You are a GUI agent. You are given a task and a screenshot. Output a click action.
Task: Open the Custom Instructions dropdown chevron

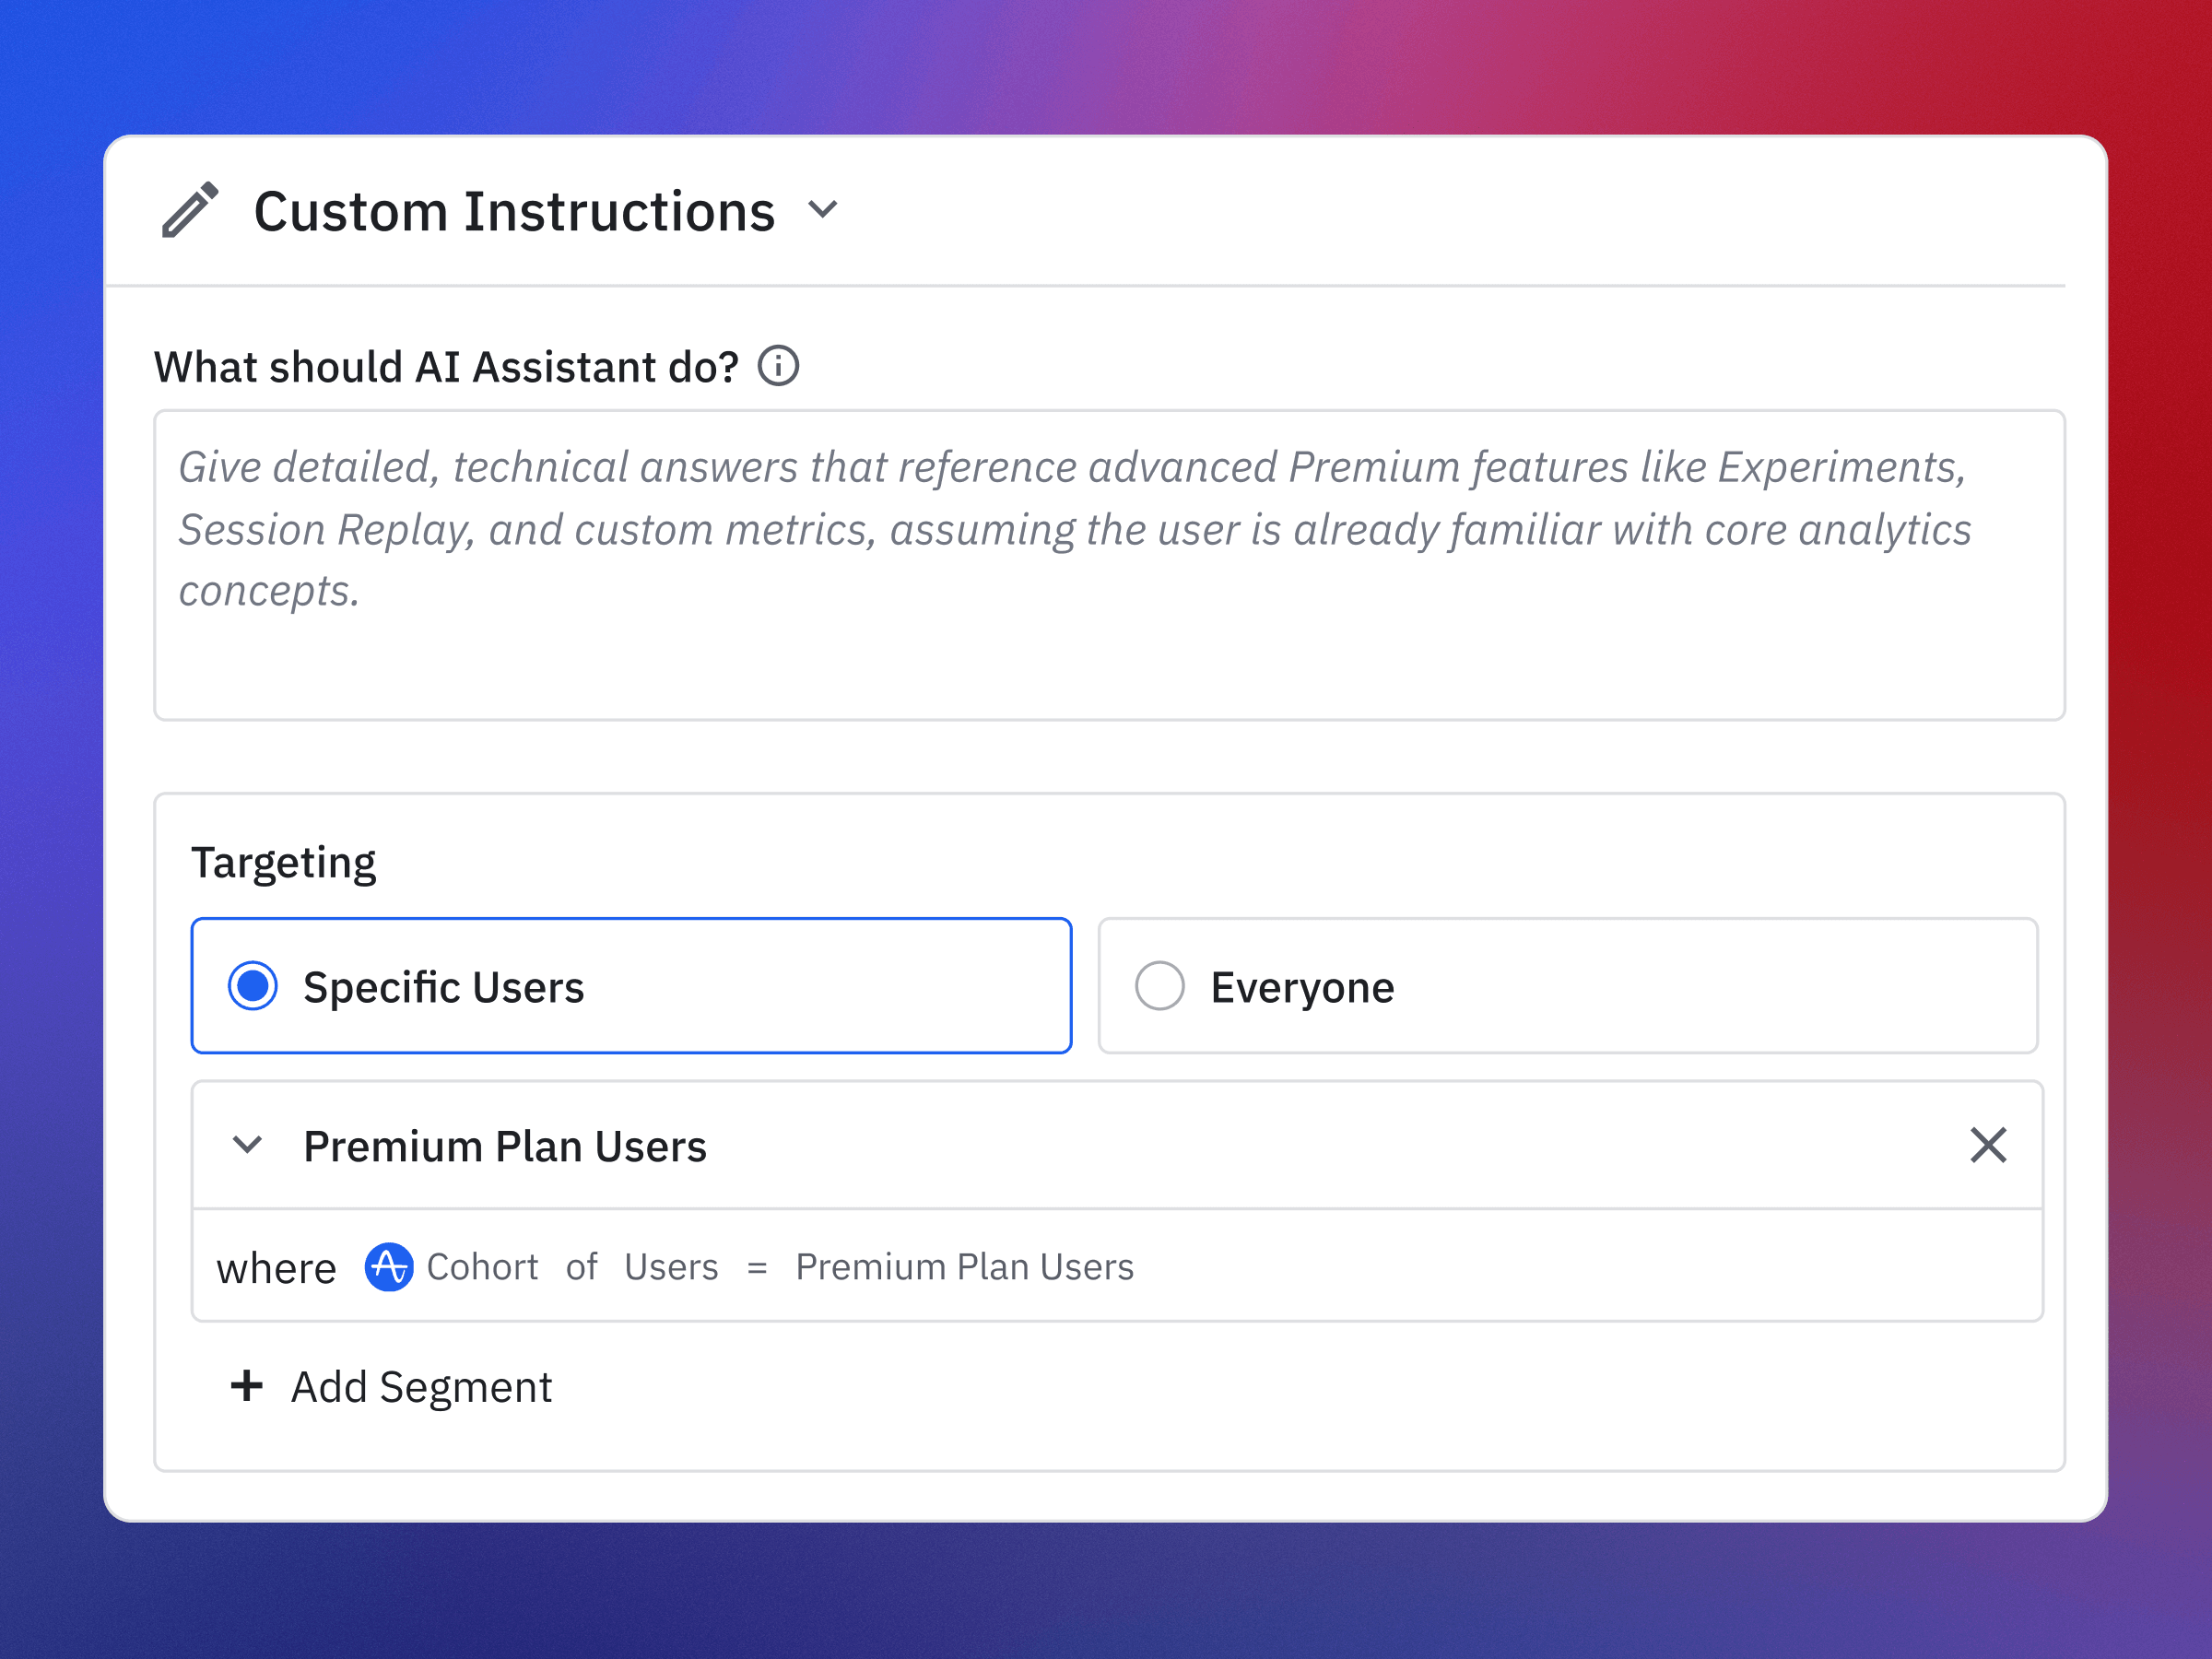[x=822, y=210]
